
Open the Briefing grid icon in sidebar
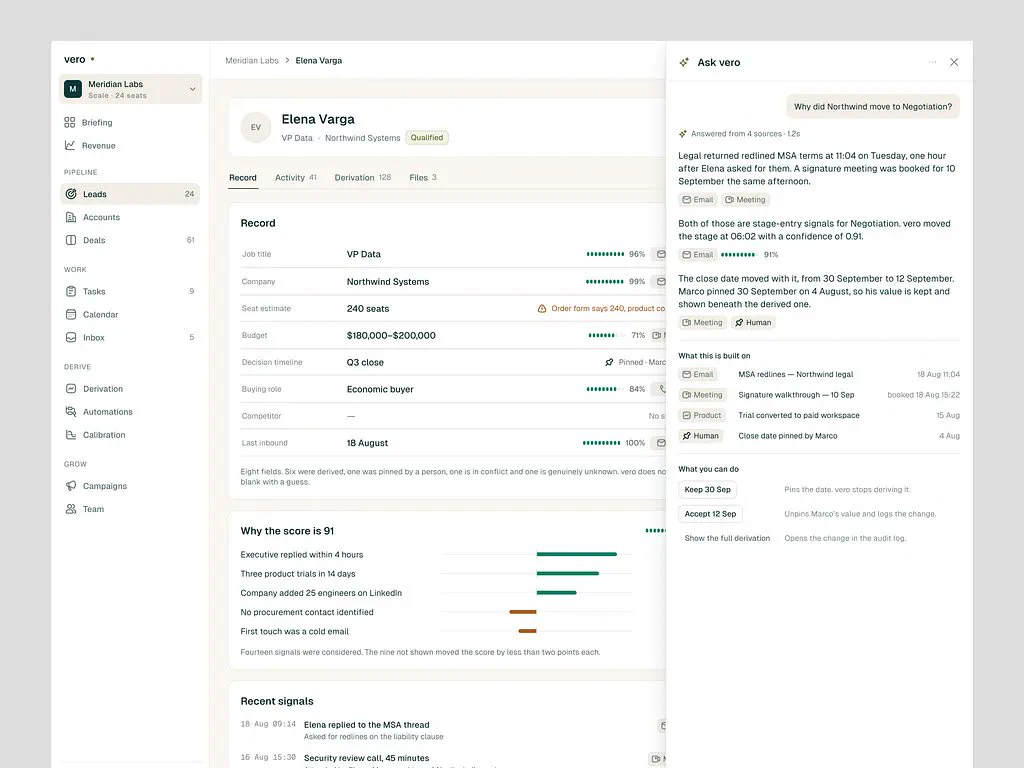click(x=70, y=123)
